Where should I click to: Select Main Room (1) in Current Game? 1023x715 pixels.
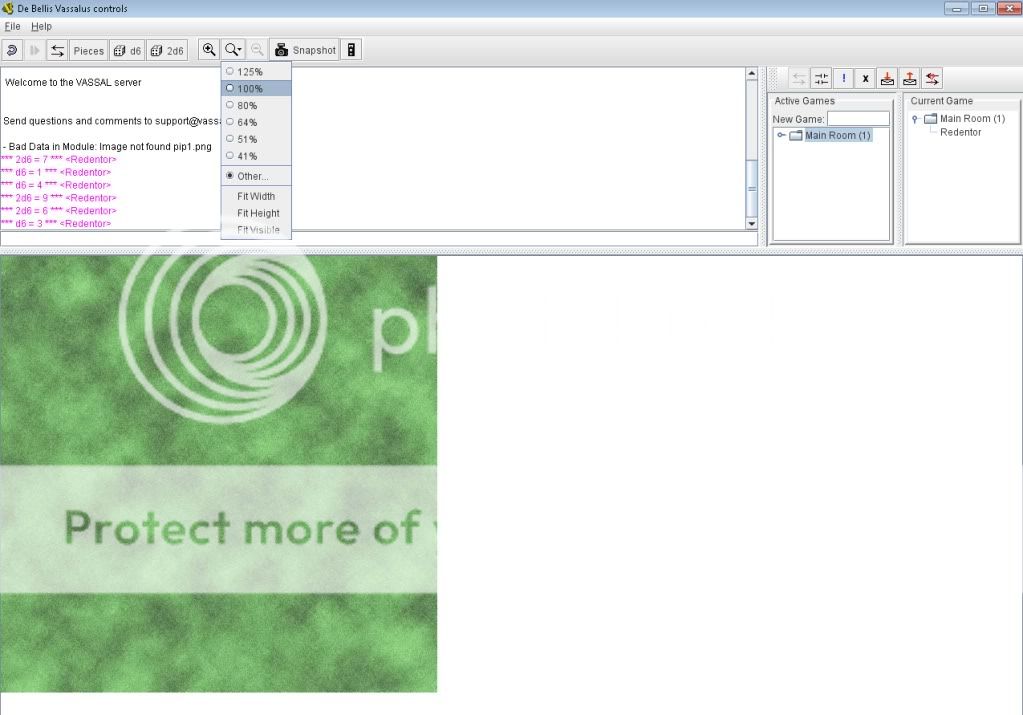(x=972, y=119)
